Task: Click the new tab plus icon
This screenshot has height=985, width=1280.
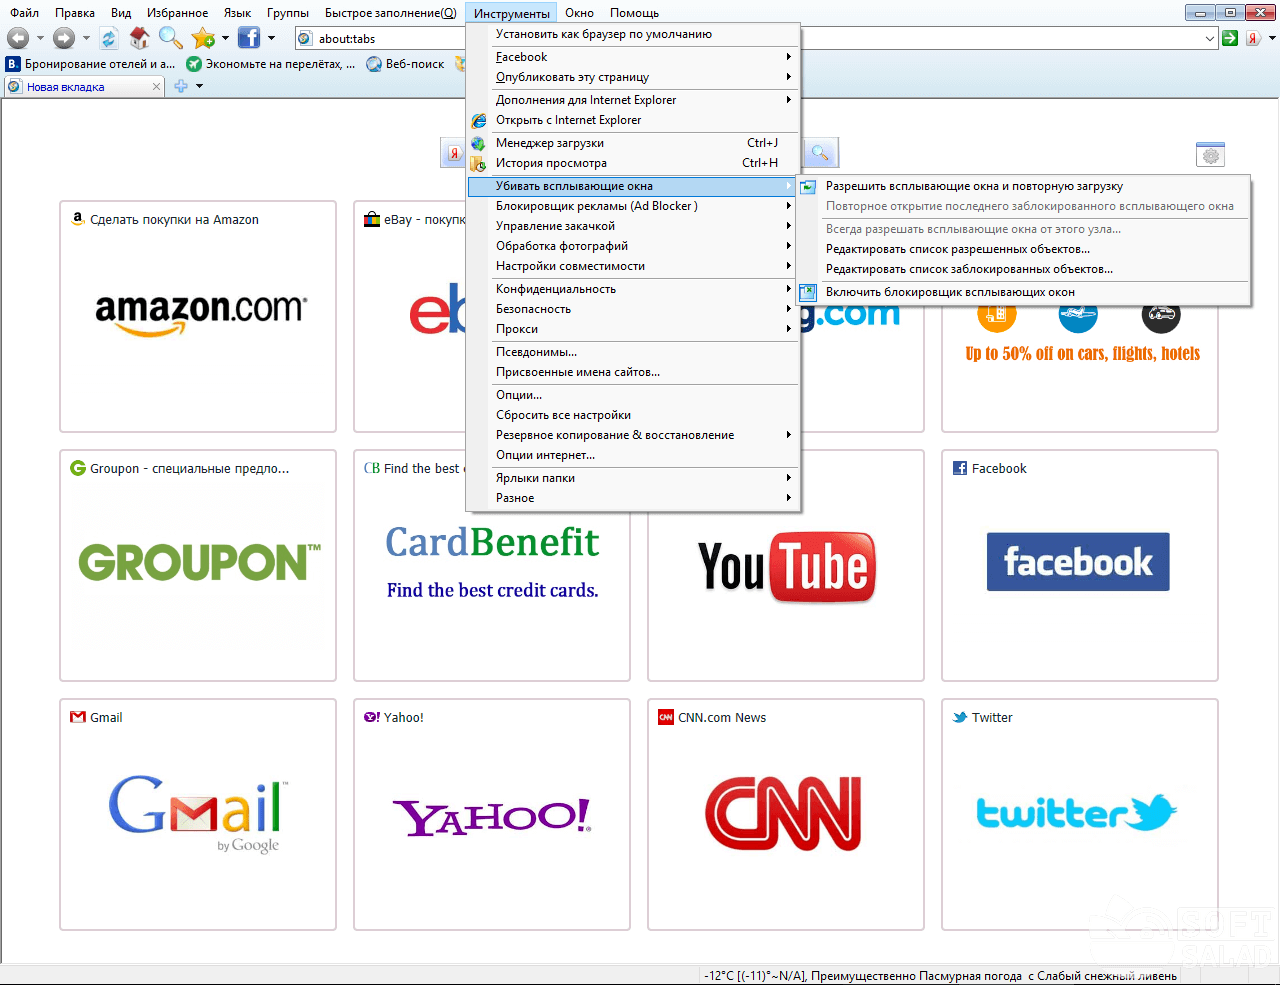Action: click(181, 87)
